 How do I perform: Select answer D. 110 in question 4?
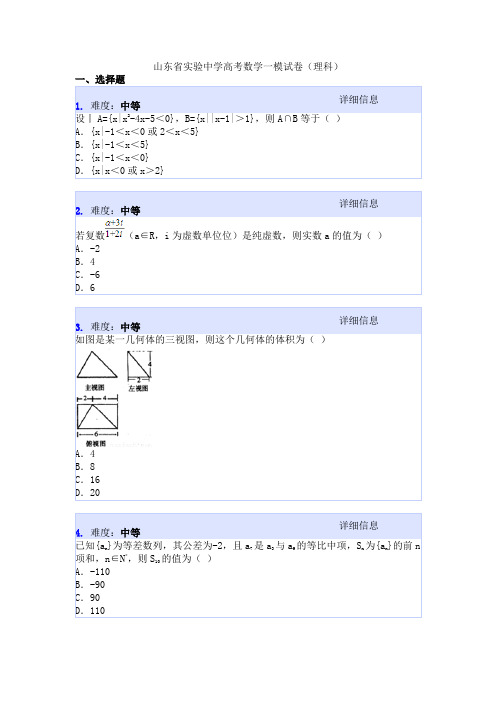[x=90, y=611]
